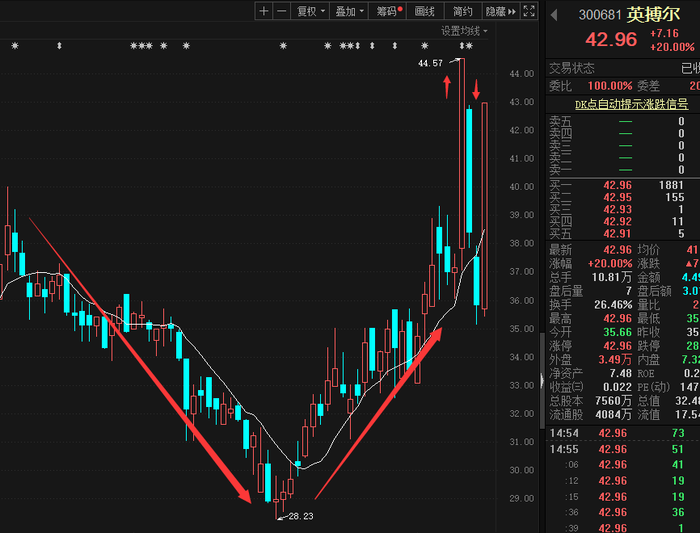Click 隐藏 to hide the side panel
The image size is (700, 533).
coord(500,11)
